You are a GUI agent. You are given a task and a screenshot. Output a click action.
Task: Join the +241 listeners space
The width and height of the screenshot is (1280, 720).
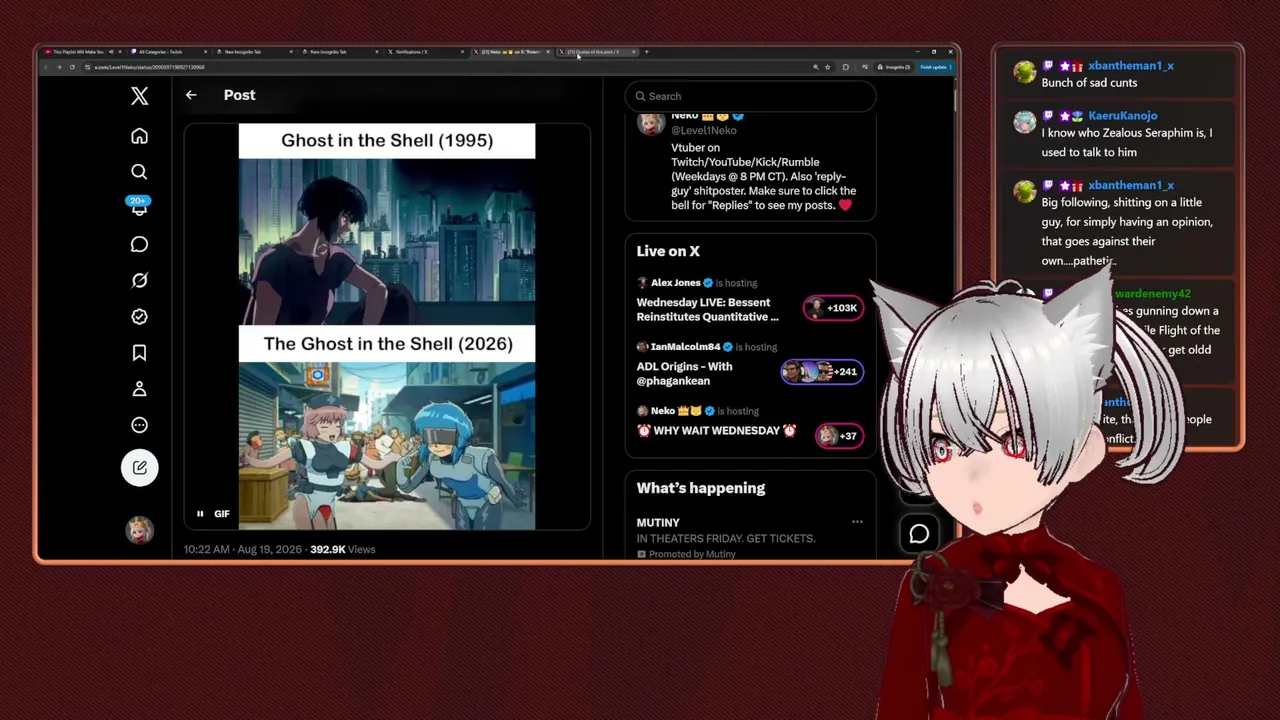[821, 372]
